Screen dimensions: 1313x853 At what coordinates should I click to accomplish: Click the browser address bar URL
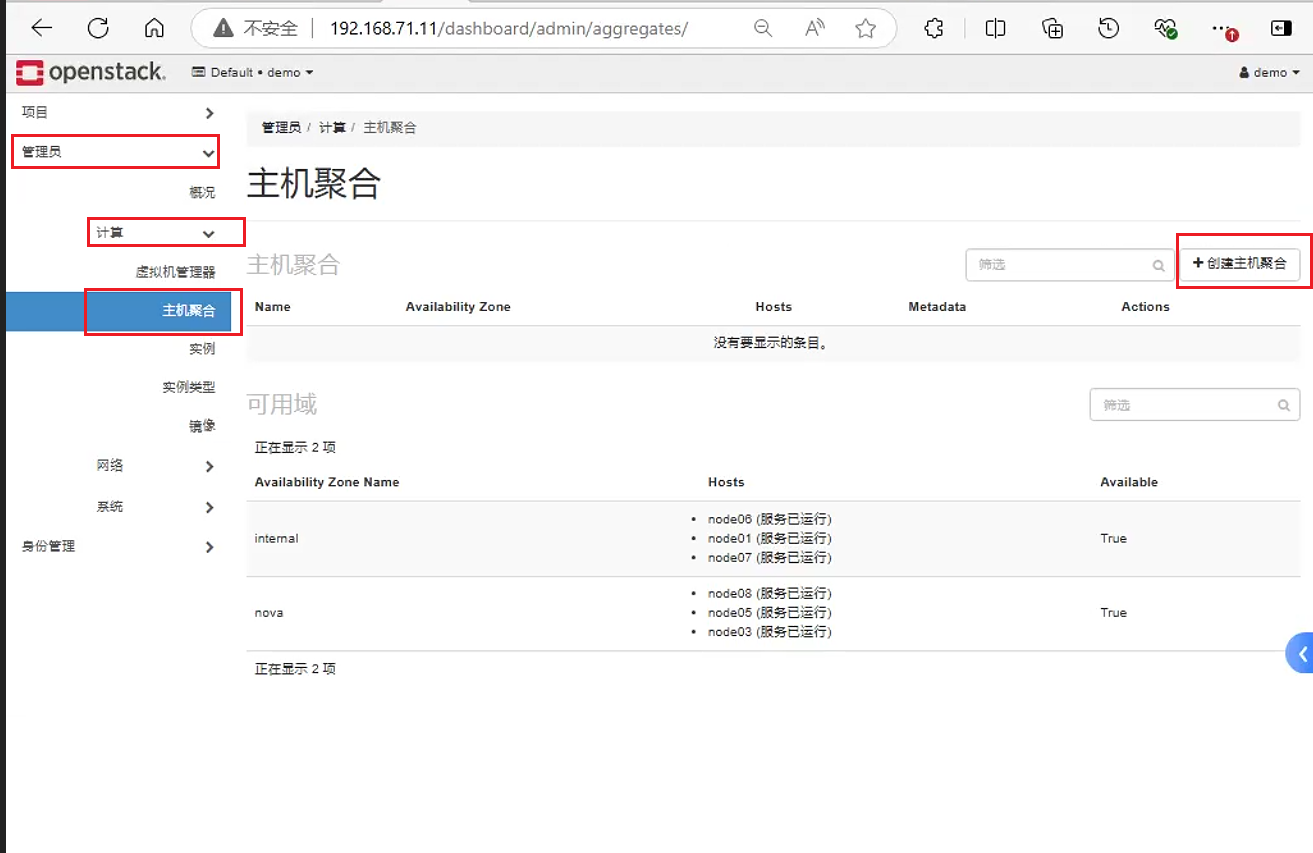tap(509, 28)
